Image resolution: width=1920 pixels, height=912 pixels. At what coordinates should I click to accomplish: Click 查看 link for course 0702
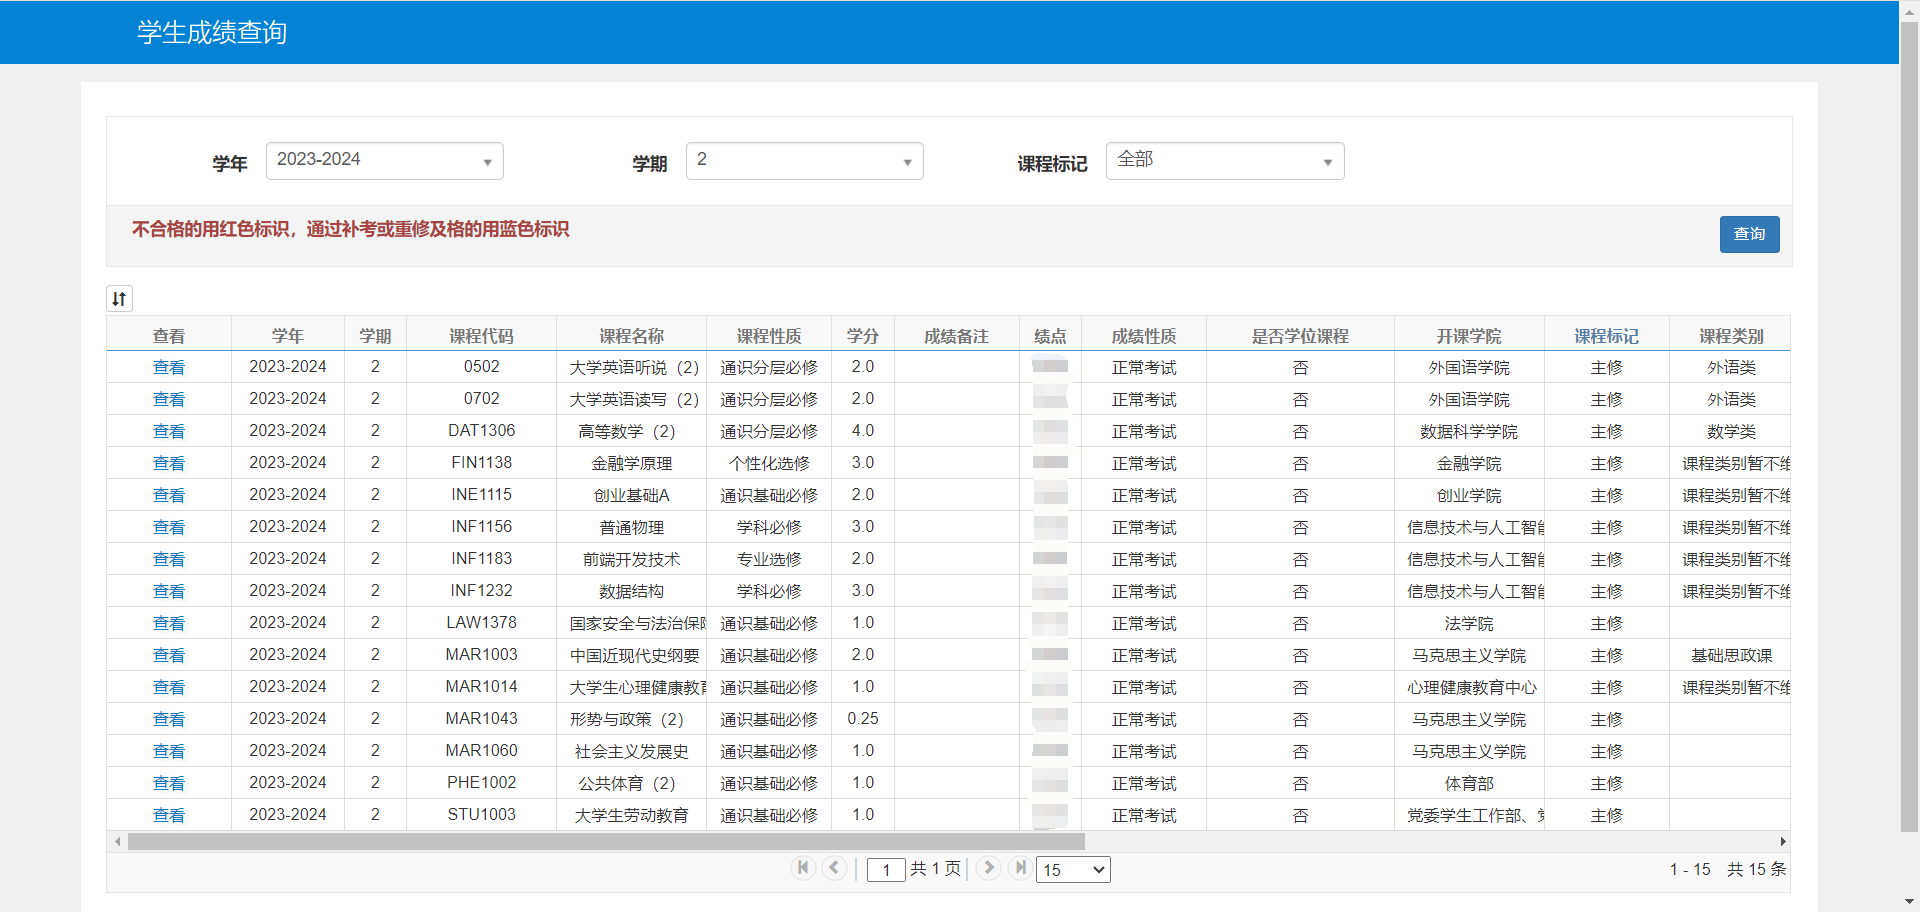click(169, 399)
